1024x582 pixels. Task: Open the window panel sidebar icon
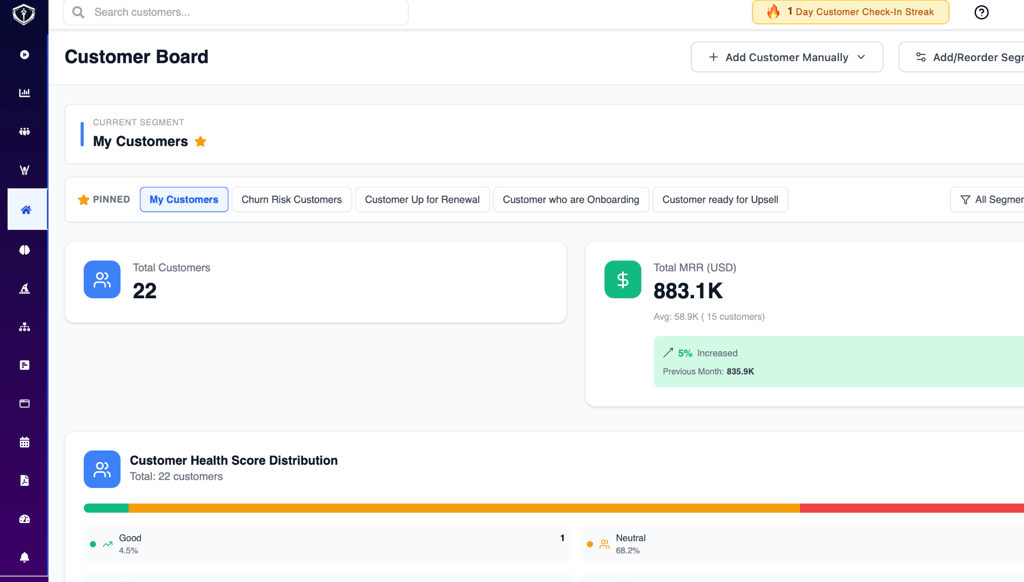[24, 404]
